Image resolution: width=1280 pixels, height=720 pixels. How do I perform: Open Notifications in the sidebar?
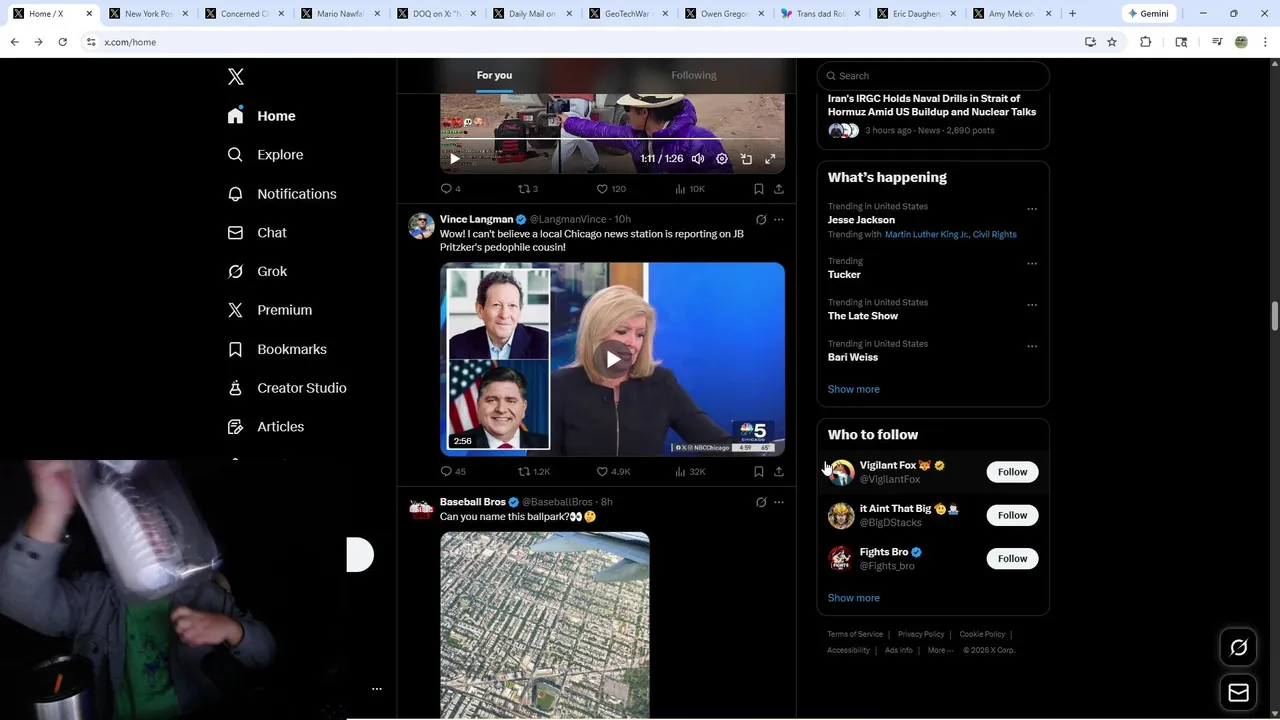click(x=282, y=194)
